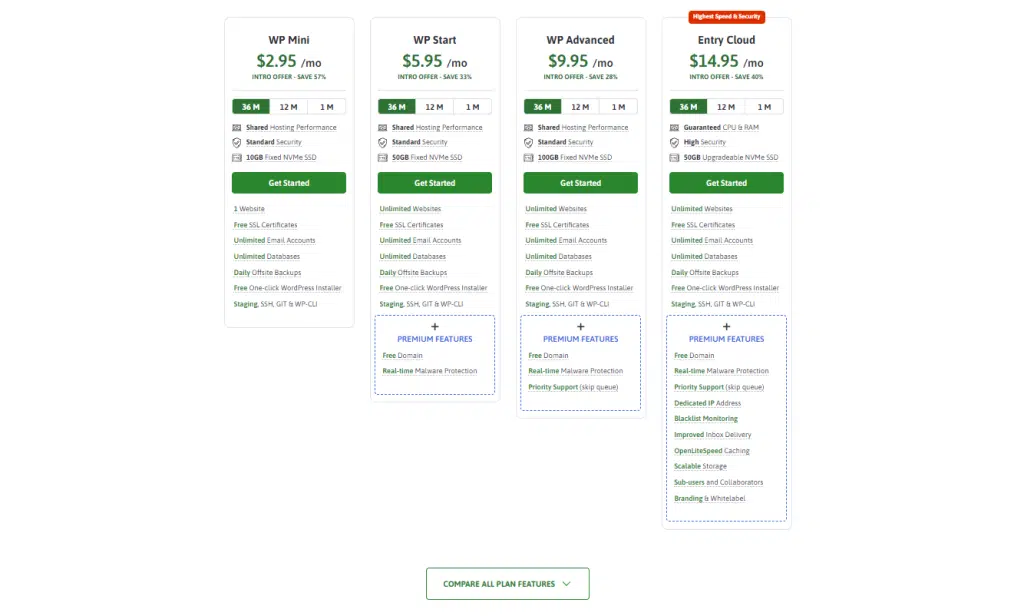Image resolution: width=1024 pixels, height=616 pixels.
Task: Click the 10GB Fixed NVMe SSD icon in WP Mini
Action: [236, 157]
